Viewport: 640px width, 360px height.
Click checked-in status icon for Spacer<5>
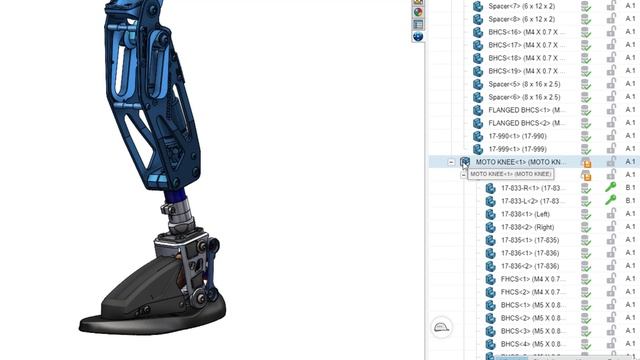[586, 84]
